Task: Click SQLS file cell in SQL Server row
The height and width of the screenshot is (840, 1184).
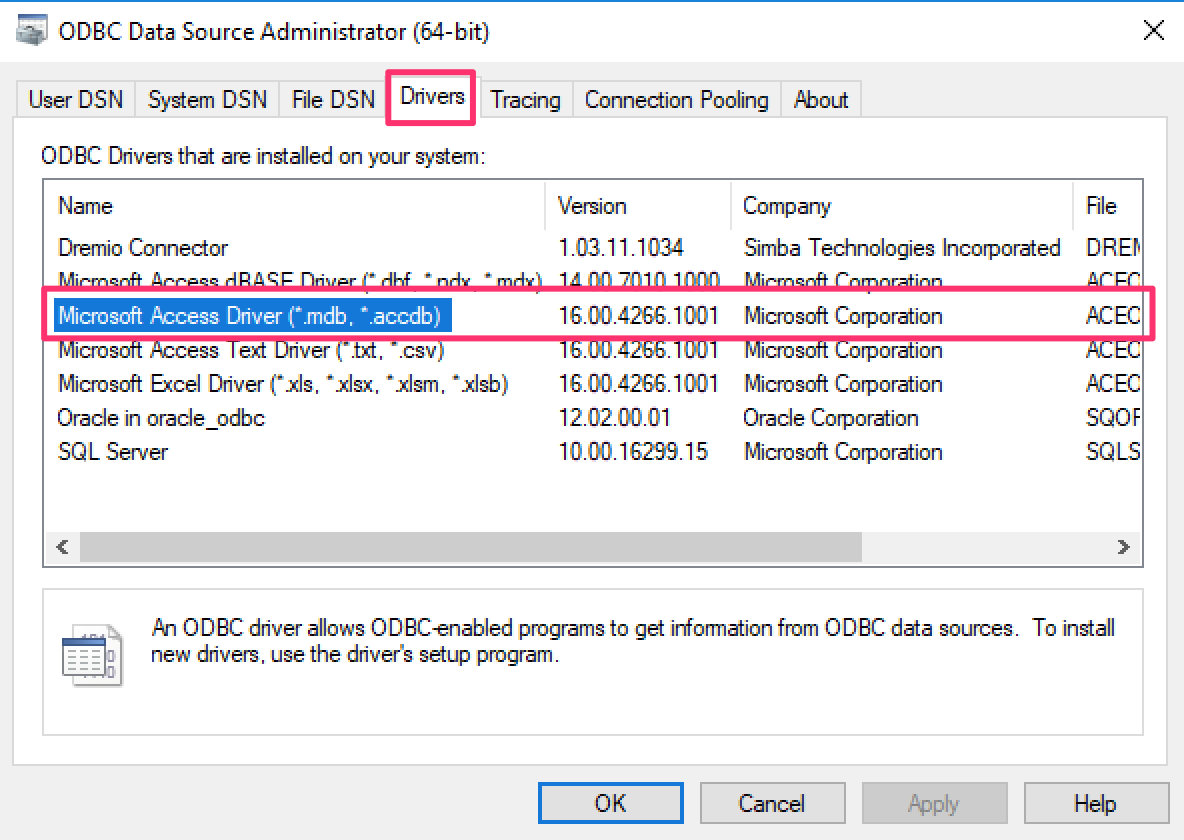Action: pos(1113,452)
